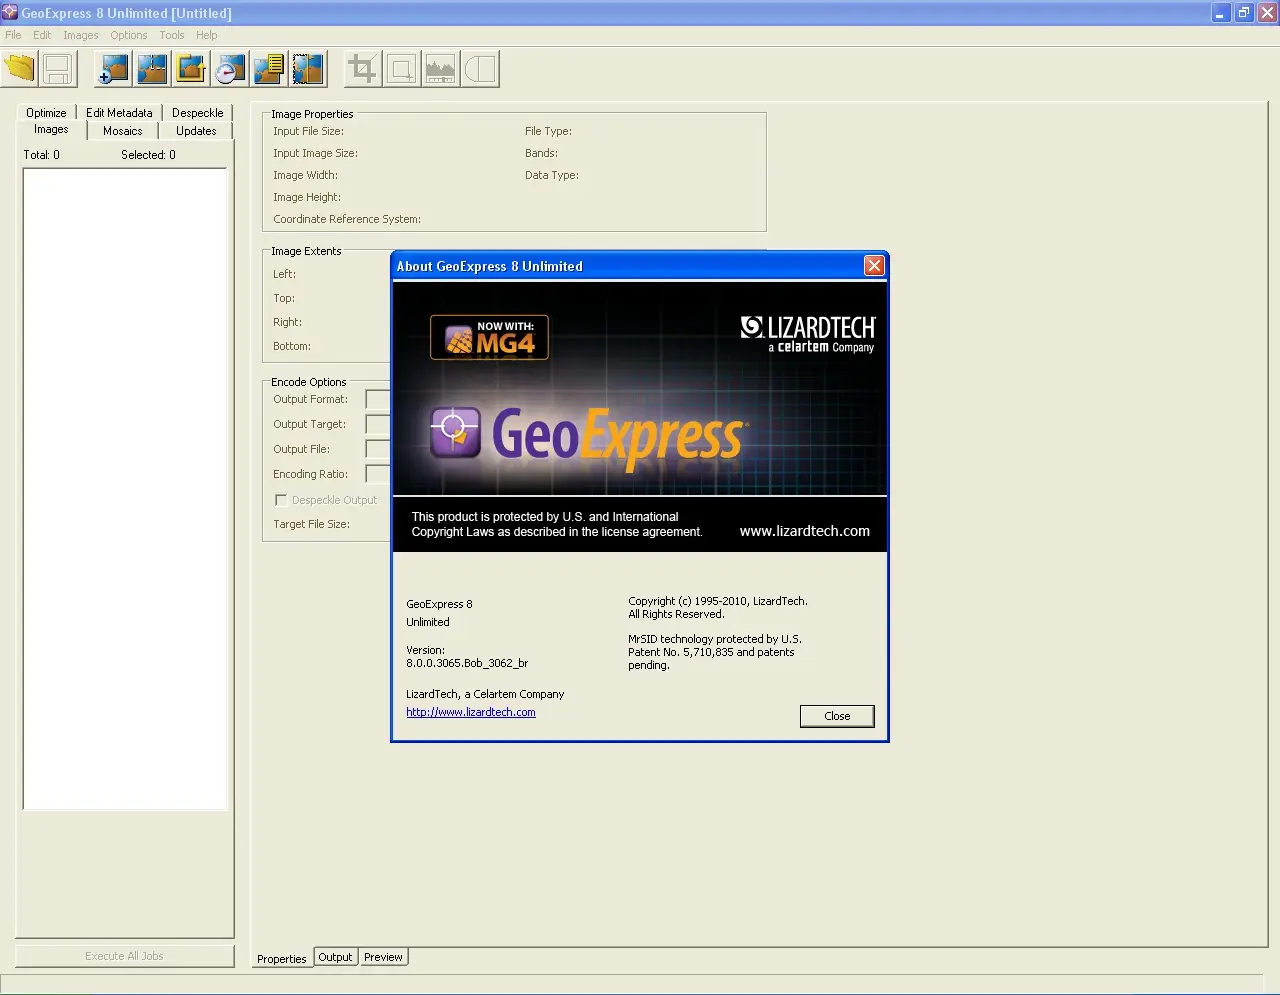Click the Output Format field
Screen dimensions: 1280x995
(378, 399)
